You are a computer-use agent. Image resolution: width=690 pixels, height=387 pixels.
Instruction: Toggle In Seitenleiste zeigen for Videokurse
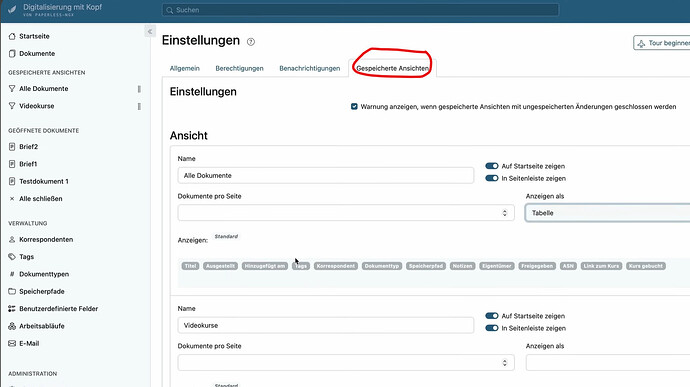coord(492,328)
